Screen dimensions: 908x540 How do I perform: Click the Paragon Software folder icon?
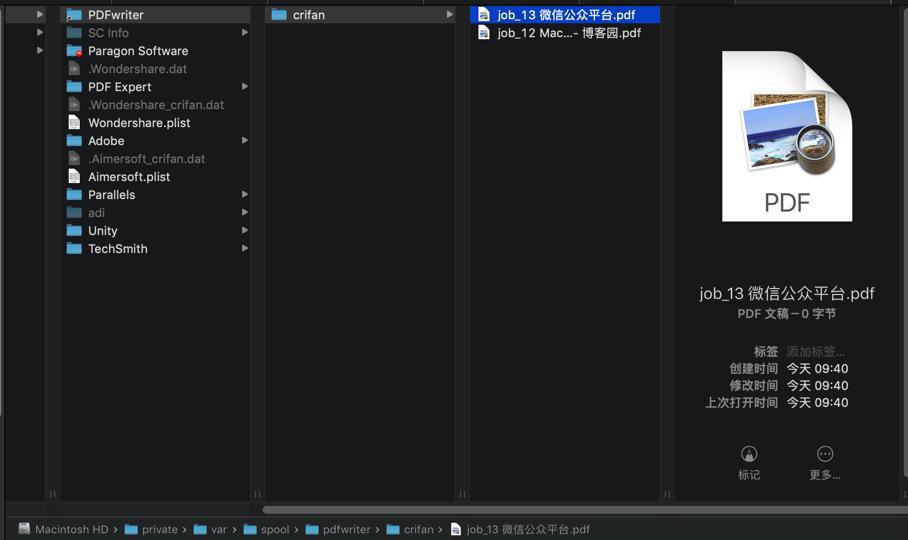[74, 51]
